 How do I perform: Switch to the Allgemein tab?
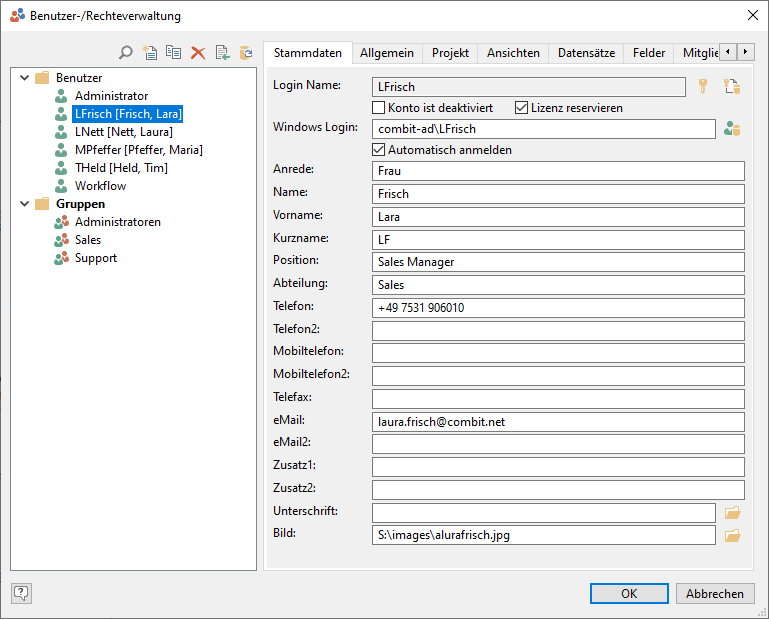tap(386, 53)
